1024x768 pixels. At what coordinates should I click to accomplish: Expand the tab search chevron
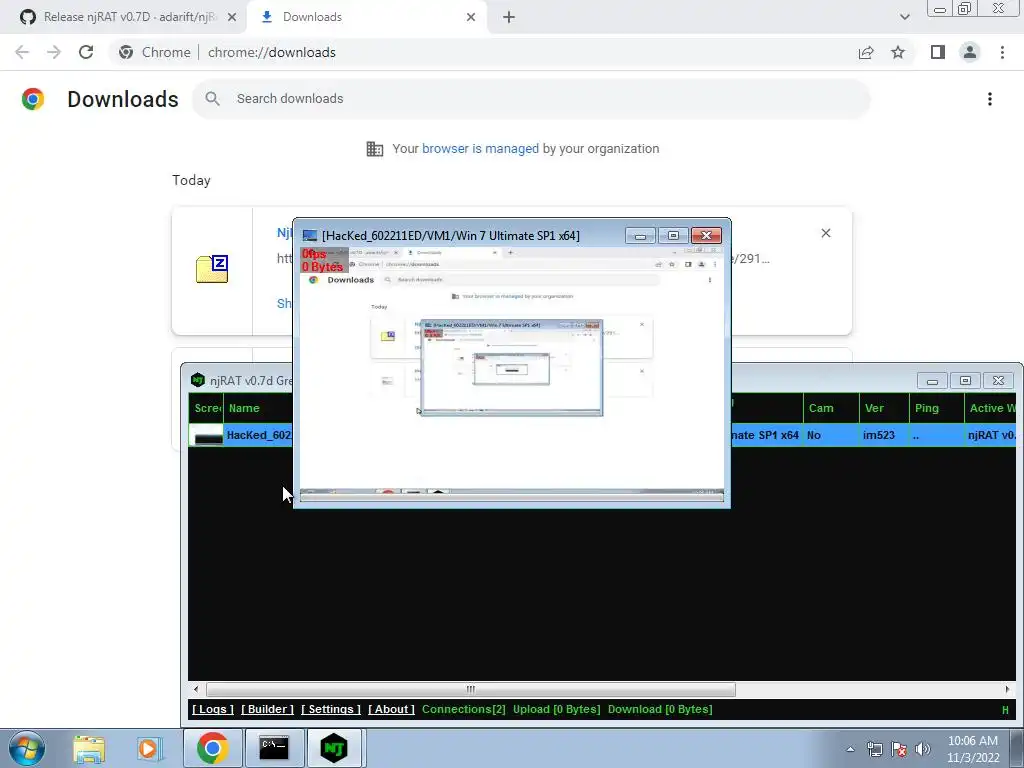point(904,17)
